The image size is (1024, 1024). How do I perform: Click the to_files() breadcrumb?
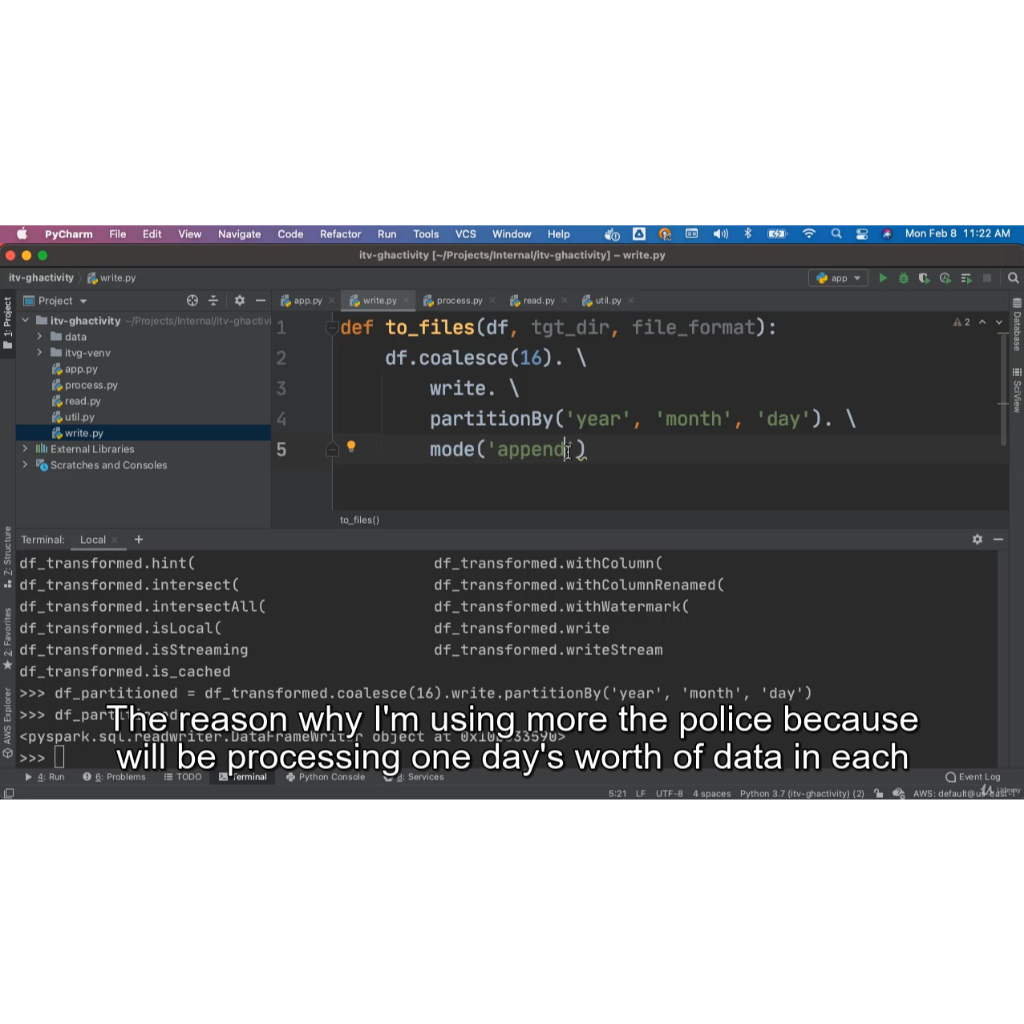[359, 520]
